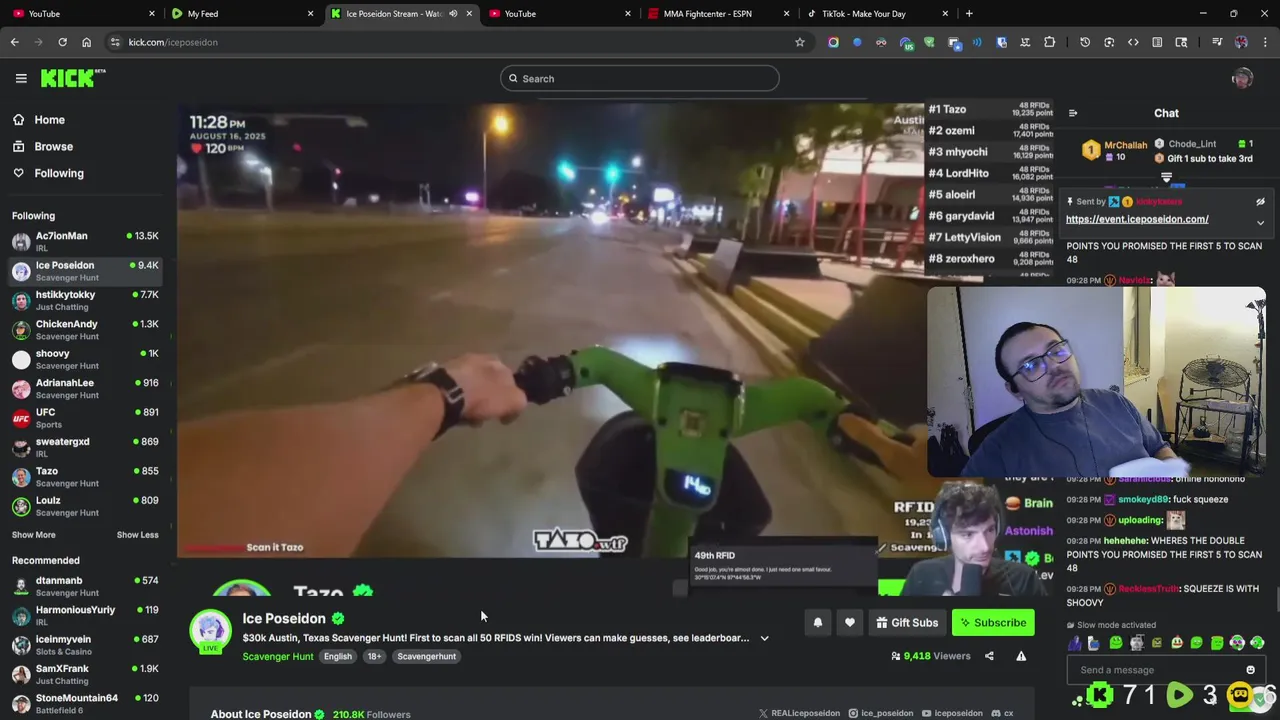Open the Scavenger Hunt category link
The height and width of the screenshot is (720, 1280).
point(278,657)
